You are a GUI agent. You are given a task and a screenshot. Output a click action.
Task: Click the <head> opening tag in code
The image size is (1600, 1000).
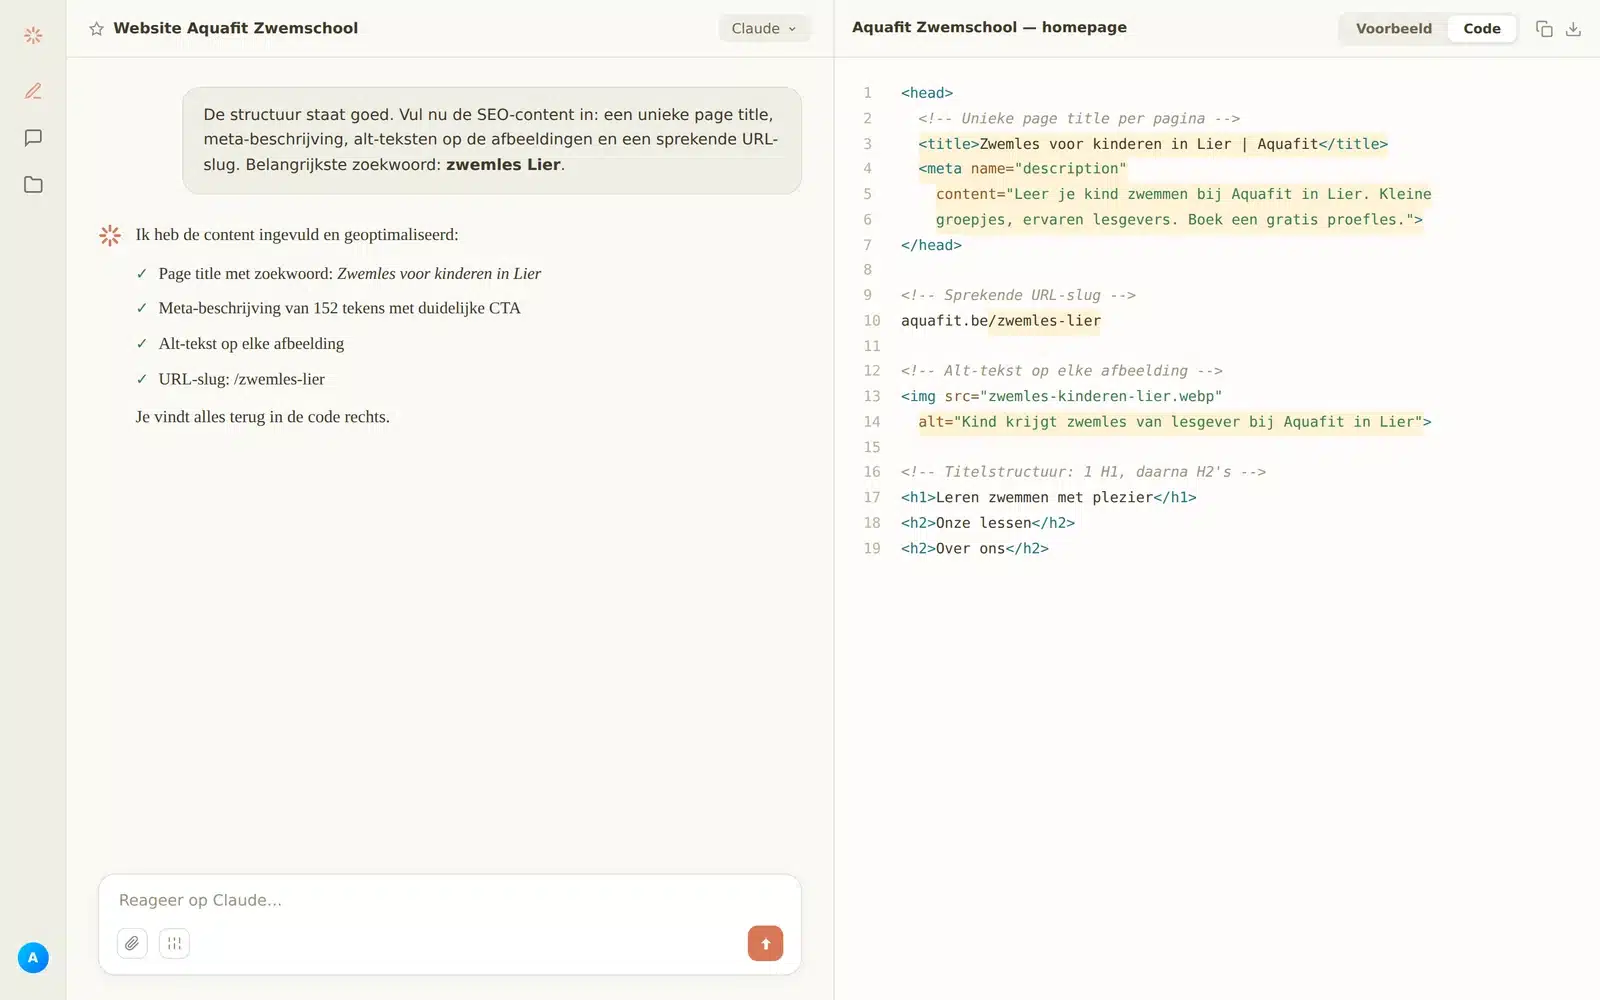click(x=927, y=93)
